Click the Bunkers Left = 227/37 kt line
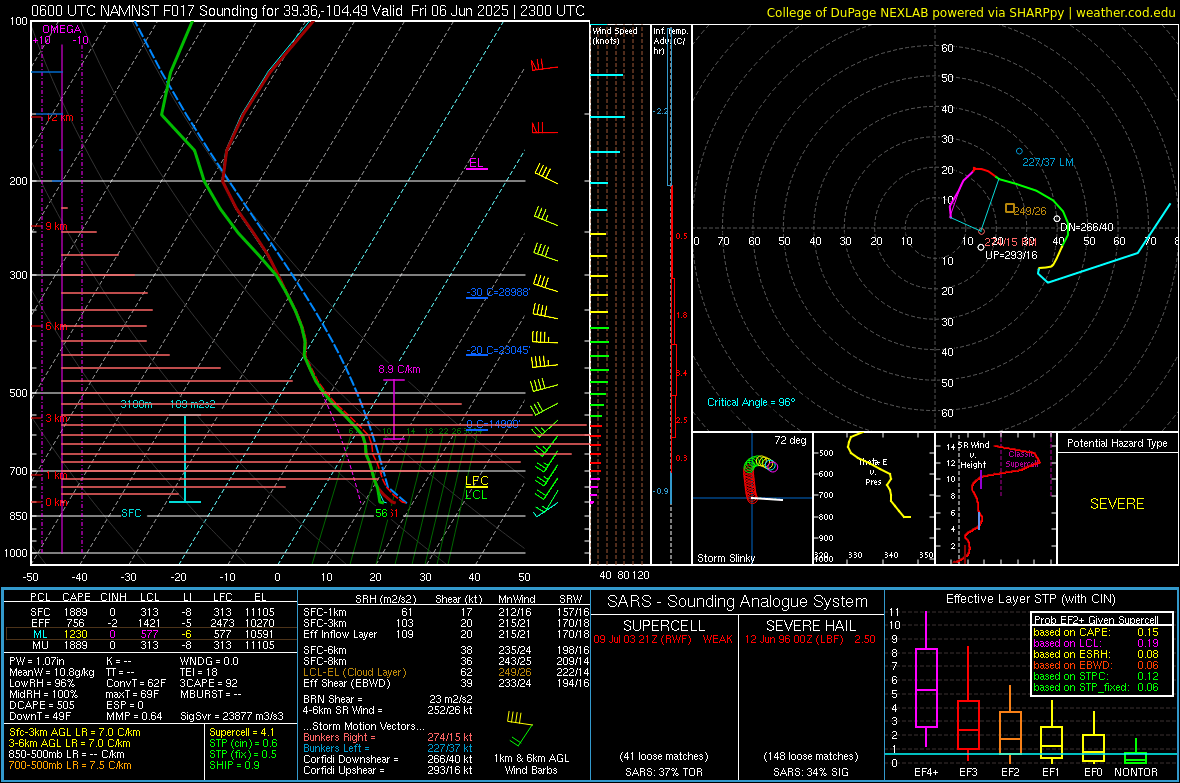The image size is (1180, 783). pyautogui.click(x=388, y=748)
